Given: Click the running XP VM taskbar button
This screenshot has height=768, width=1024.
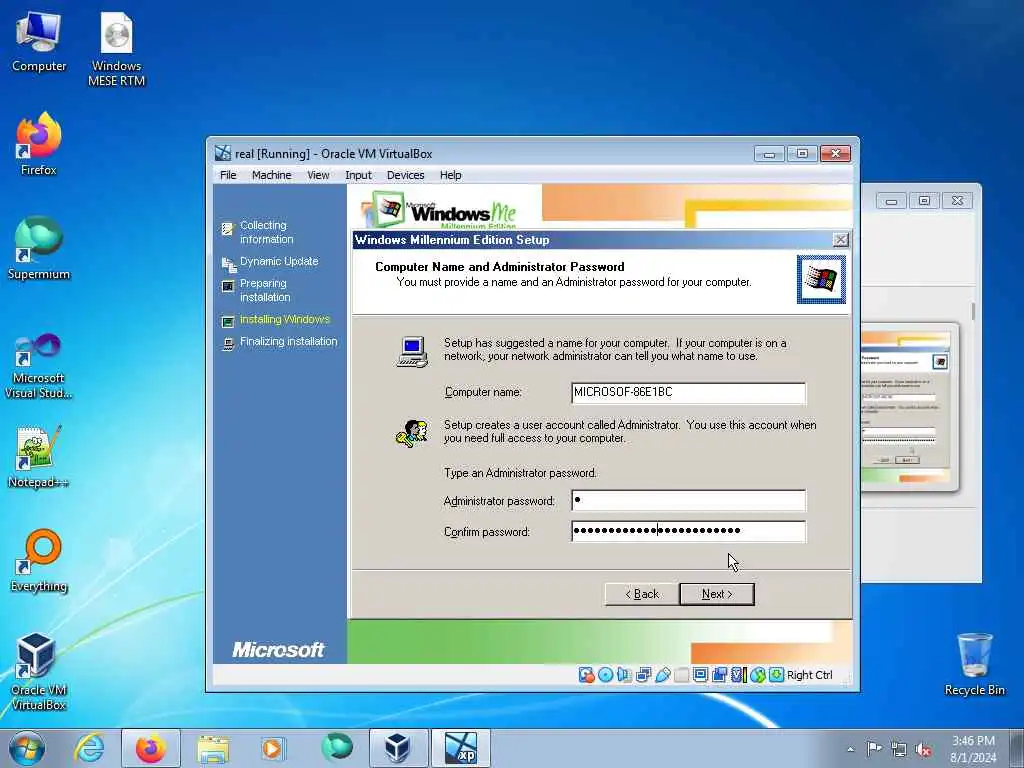Looking at the screenshot, I should click(x=460, y=748).
